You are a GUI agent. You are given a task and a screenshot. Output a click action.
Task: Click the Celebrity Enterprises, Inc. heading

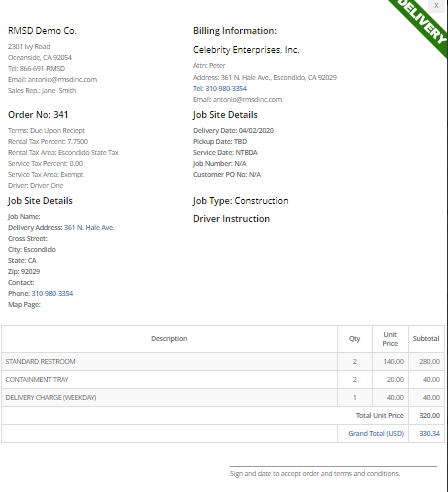tap(246, 50)
